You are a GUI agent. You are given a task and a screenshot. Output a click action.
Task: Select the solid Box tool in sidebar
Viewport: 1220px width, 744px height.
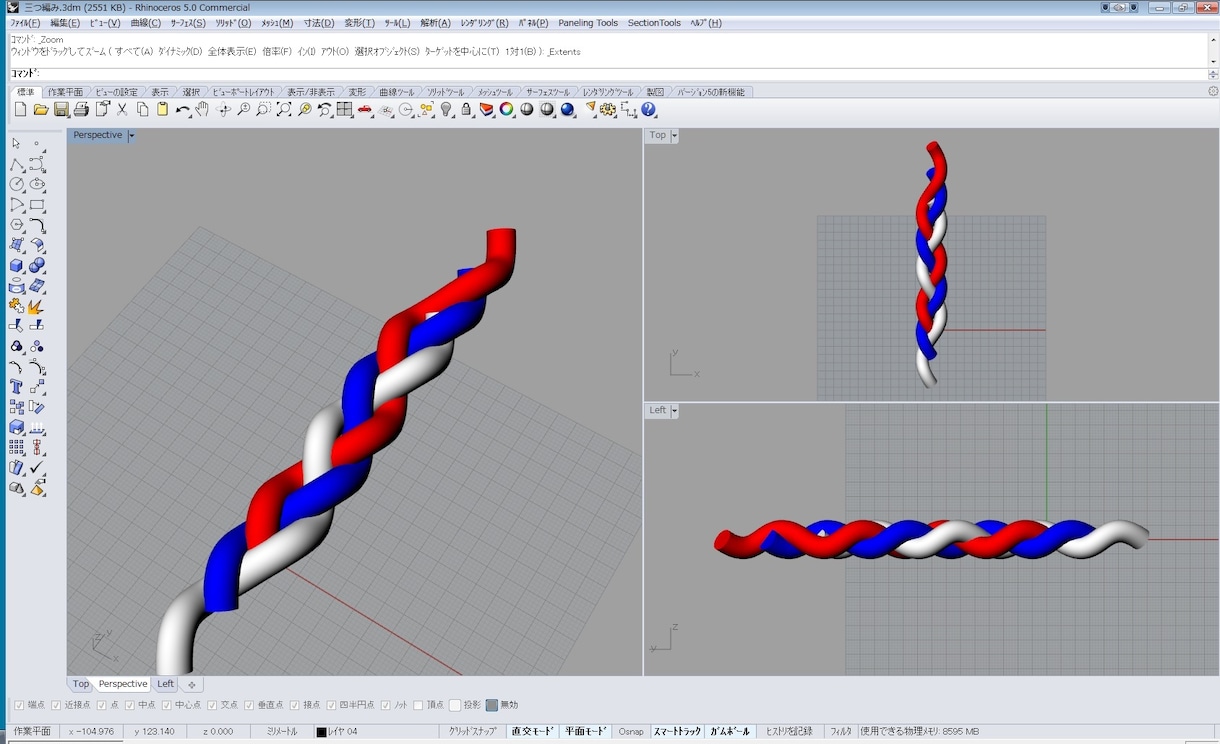coord(16,266)
